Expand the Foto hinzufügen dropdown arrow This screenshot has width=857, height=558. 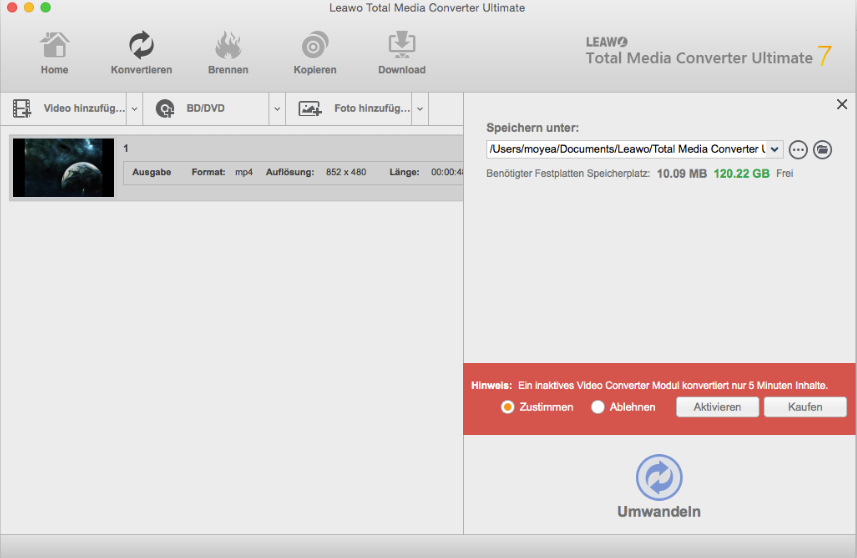coord(420,109)
